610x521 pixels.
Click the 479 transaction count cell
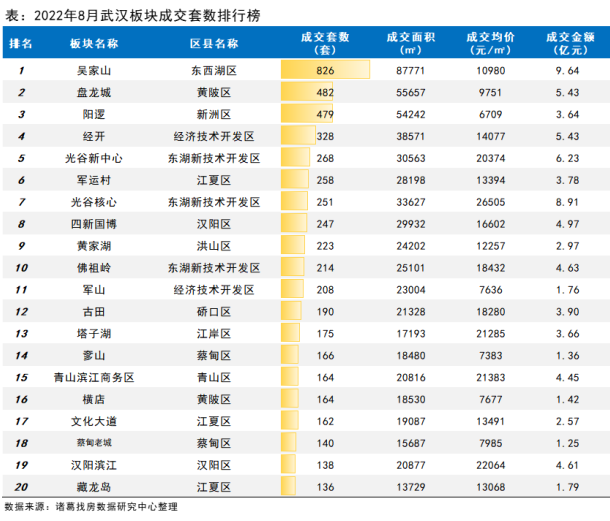coord(325,114)
